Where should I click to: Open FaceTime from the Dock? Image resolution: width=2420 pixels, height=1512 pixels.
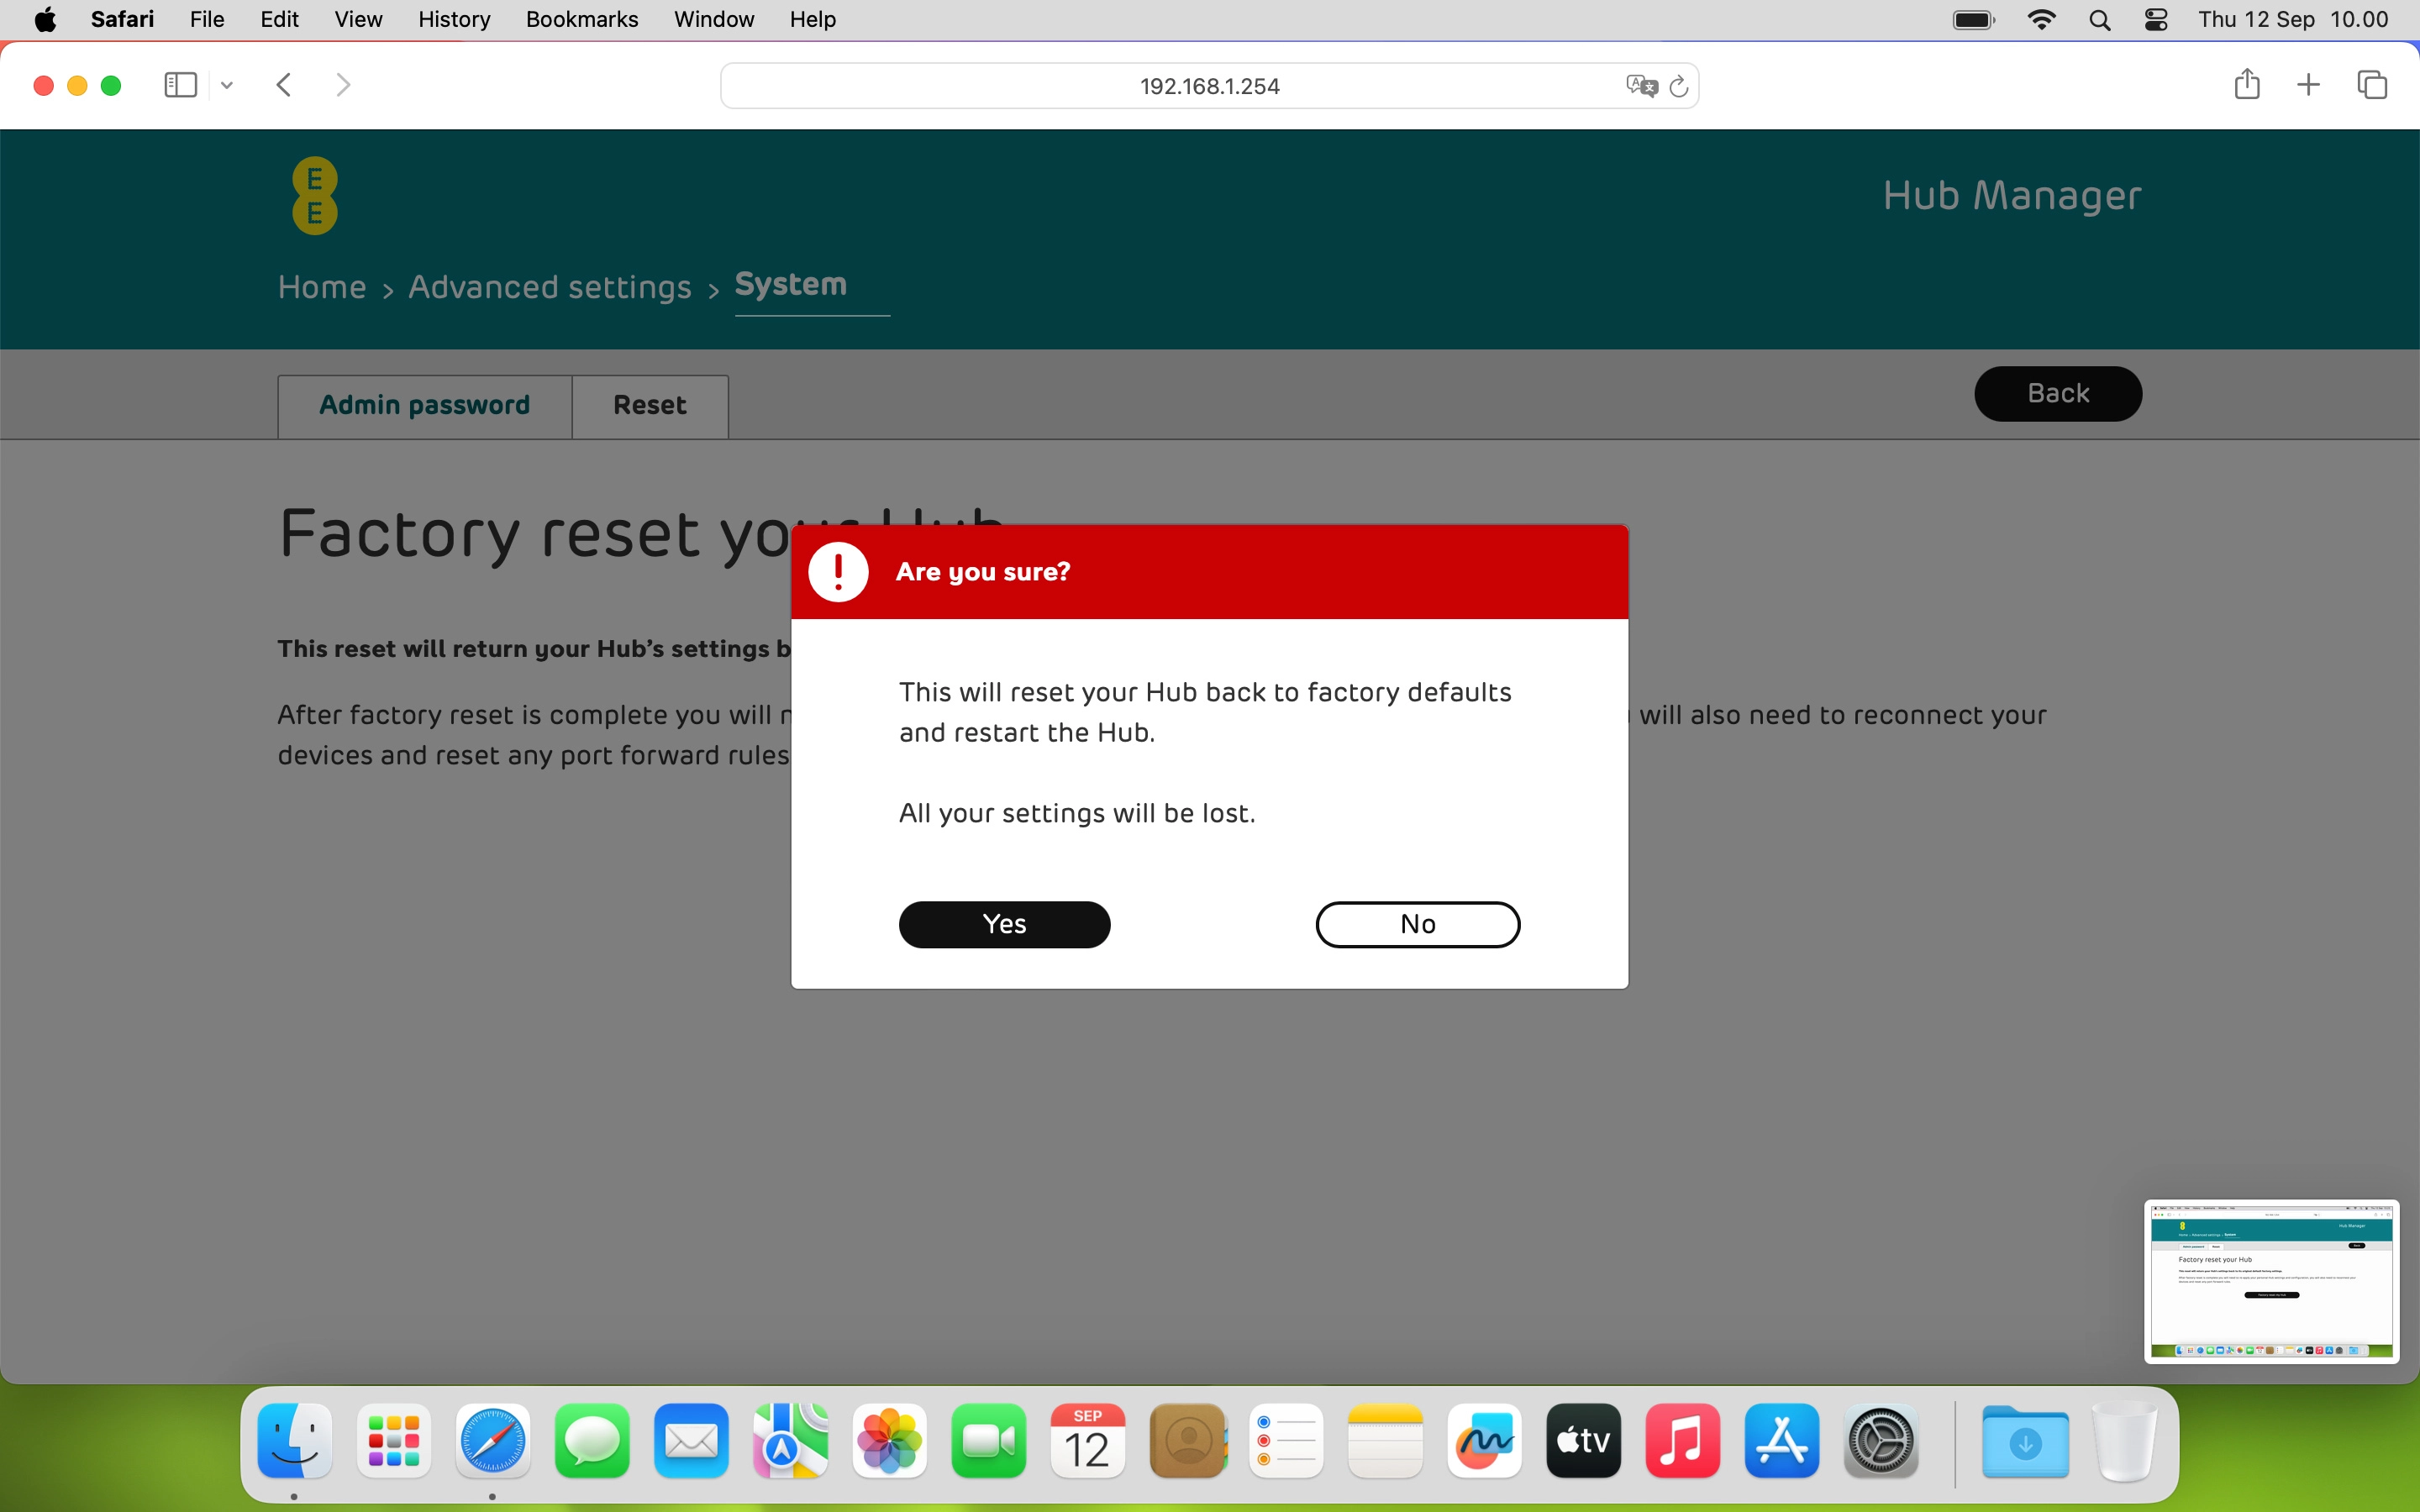tap(988, 1441)
